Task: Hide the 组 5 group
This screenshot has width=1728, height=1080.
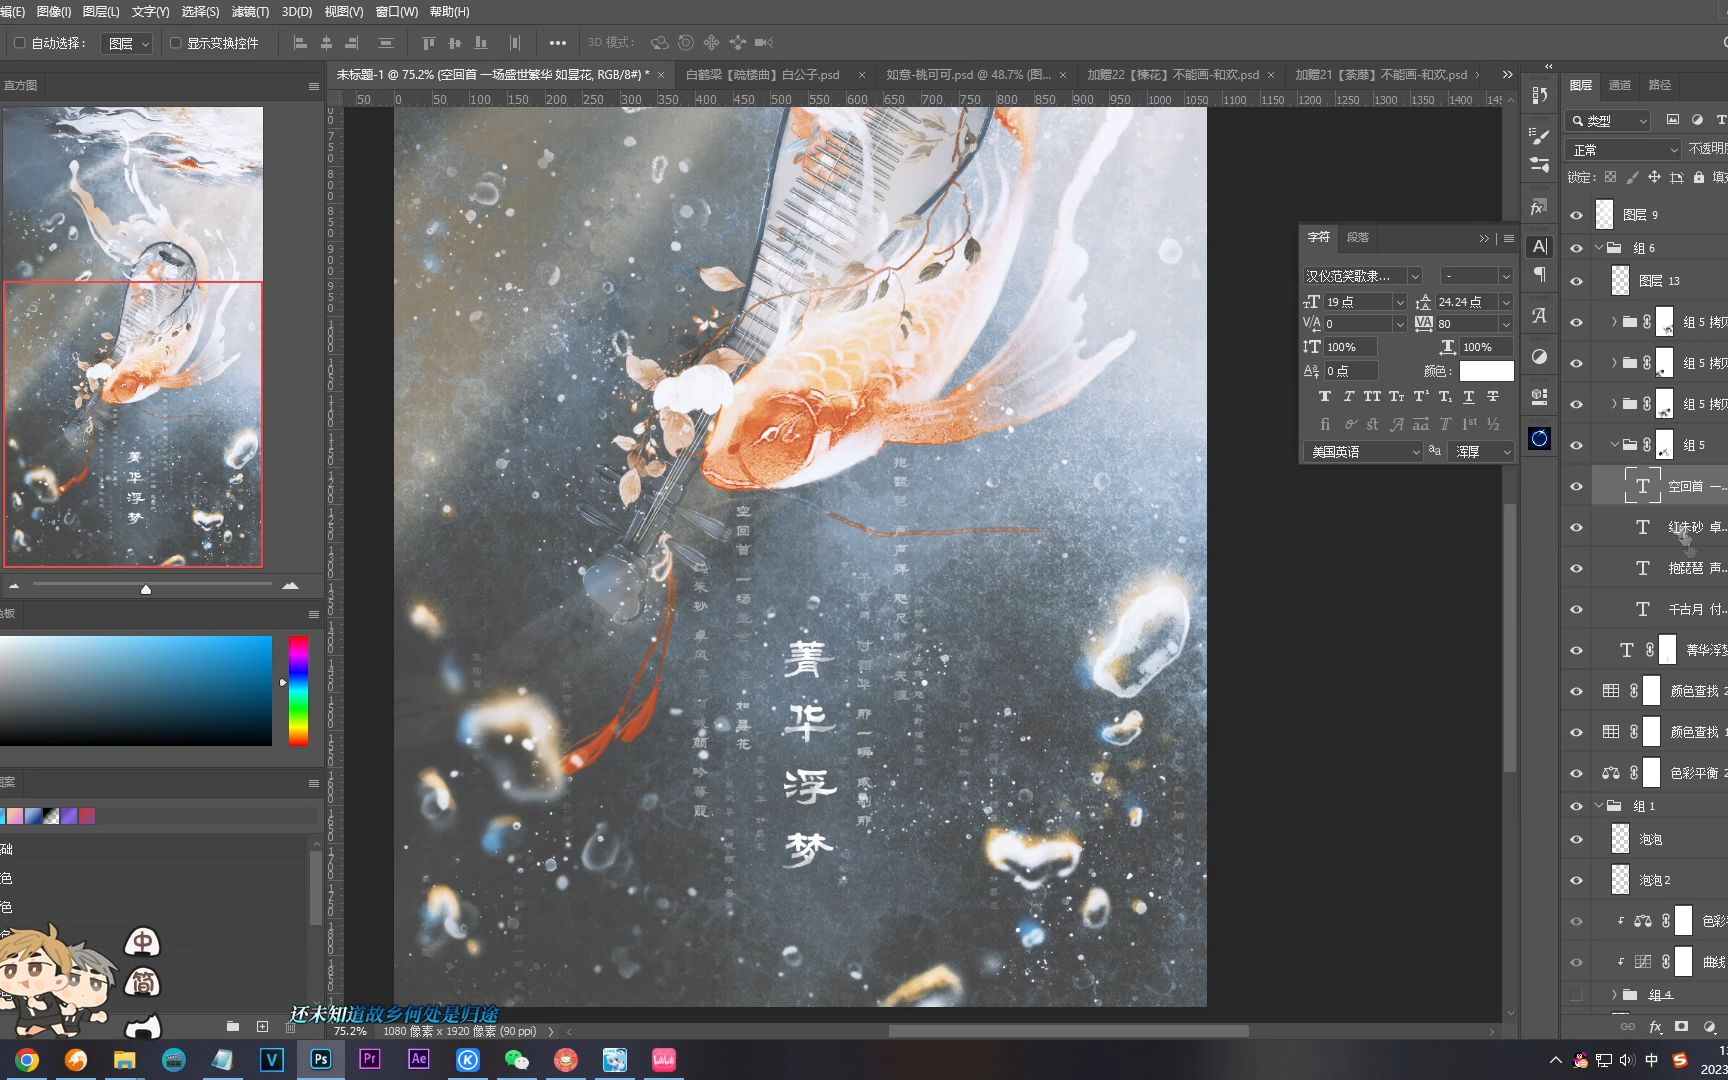Action: tap(1577, 445)
